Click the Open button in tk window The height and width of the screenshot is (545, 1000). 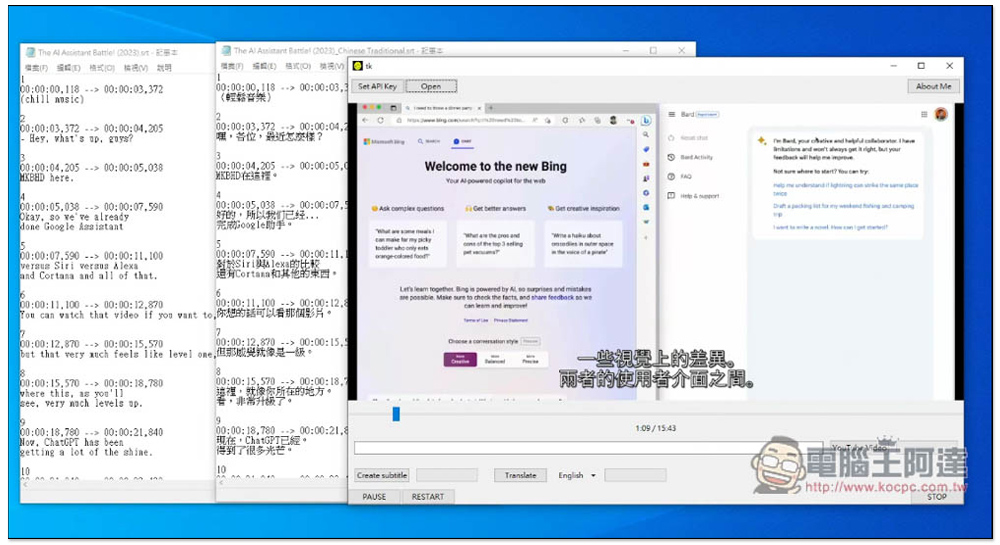(431, 86)
